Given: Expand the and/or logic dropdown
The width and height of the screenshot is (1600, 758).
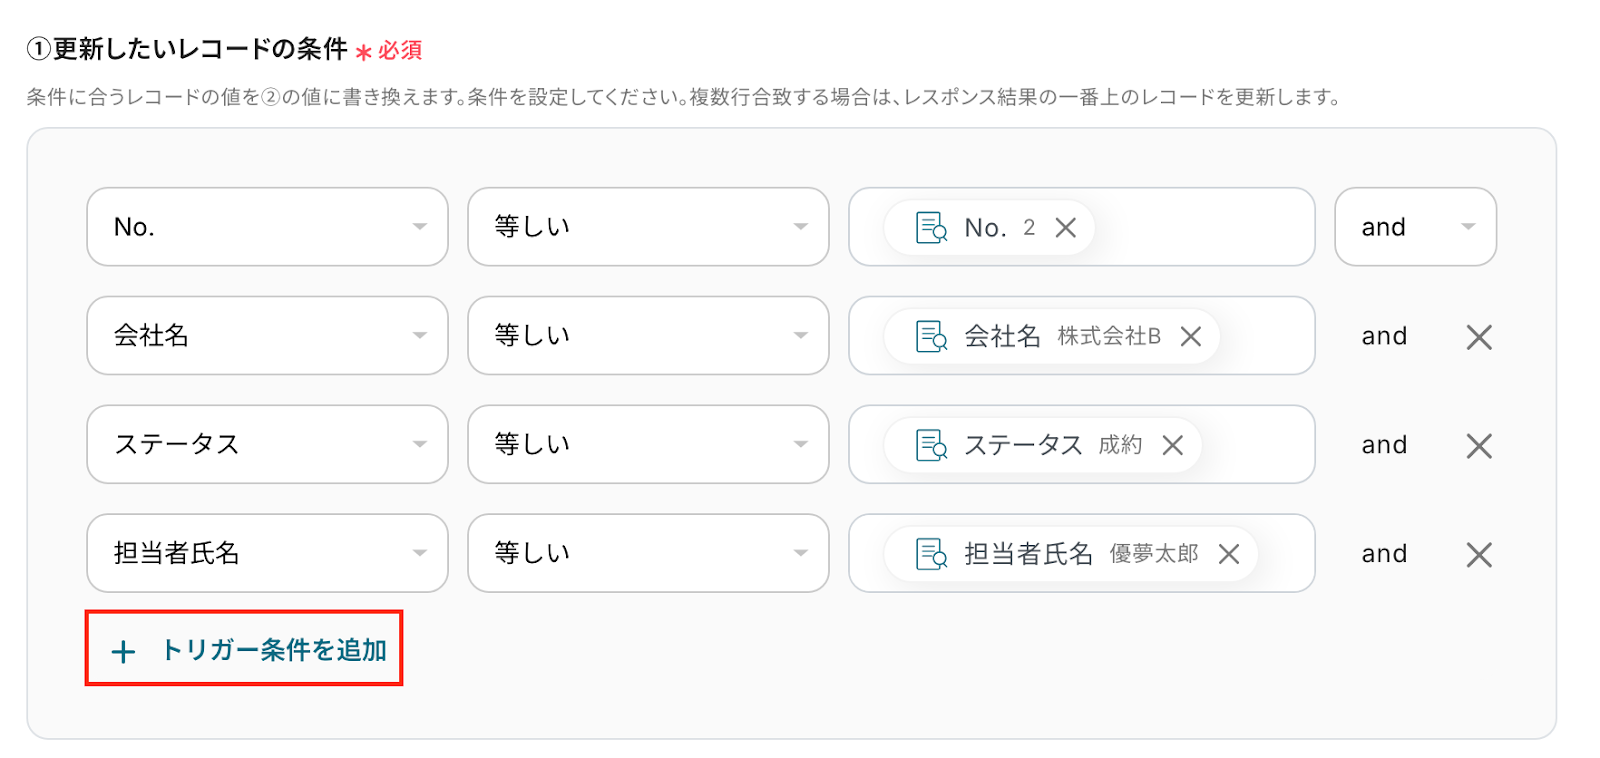Looking at the screenshot, I should point(1415,227).
